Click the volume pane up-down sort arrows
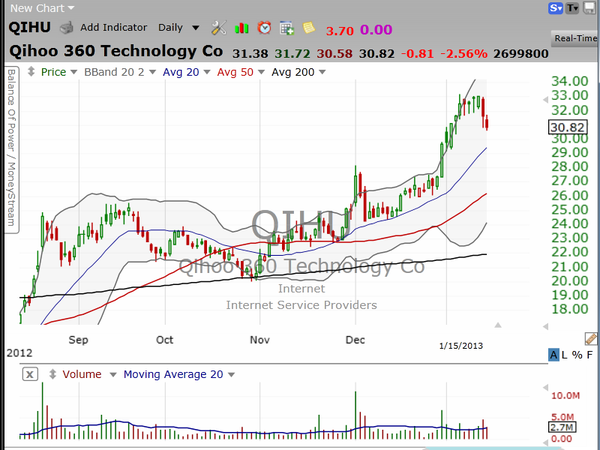This screenshot has height=450, width=600. click(53, 374)
